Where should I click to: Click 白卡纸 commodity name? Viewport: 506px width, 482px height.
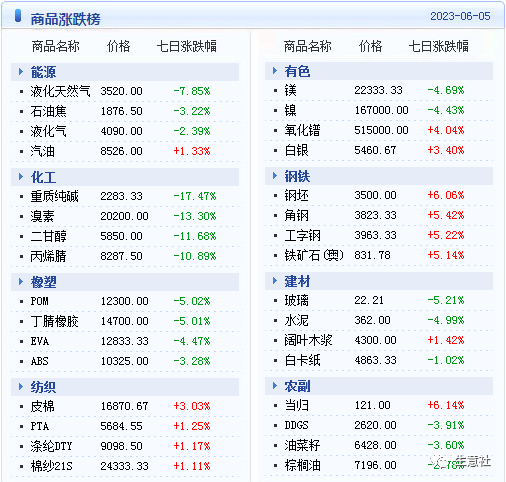pos(302,360)
